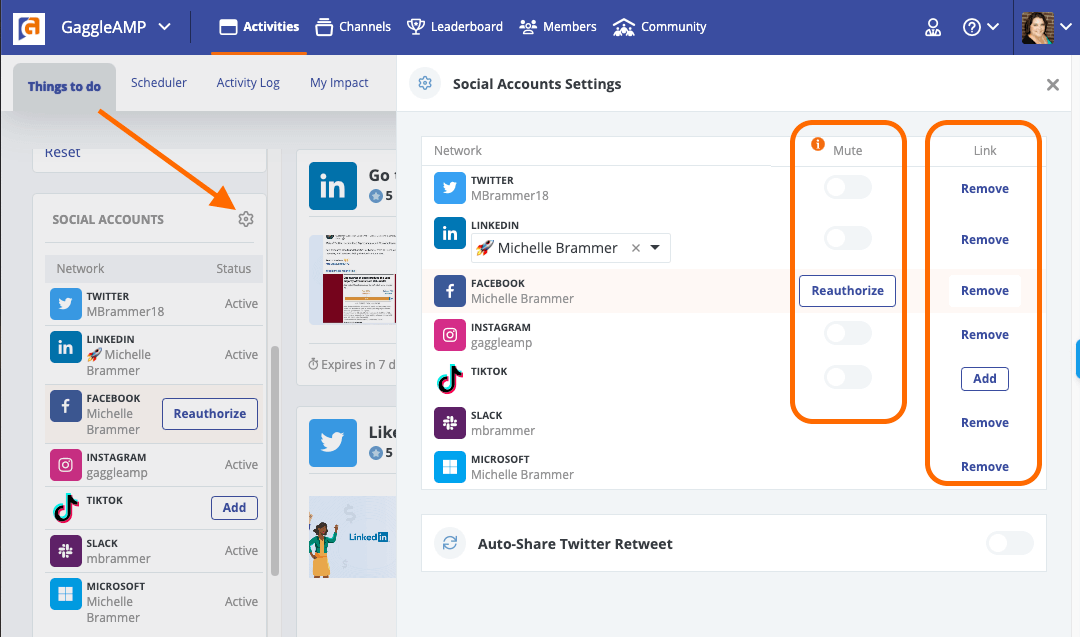The image size is (1080, 637).
Task: Click Microsoft icon in settings table
Action: click(x=450, y=467)
